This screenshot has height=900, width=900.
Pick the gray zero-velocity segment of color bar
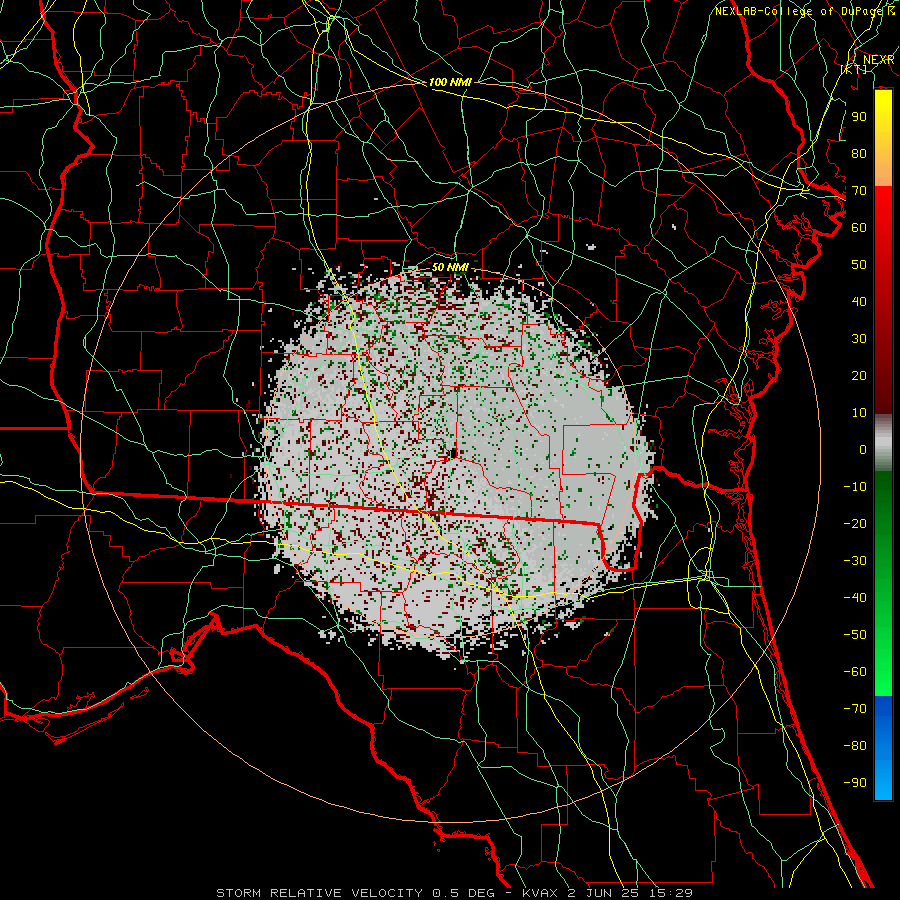coord(883,443)
